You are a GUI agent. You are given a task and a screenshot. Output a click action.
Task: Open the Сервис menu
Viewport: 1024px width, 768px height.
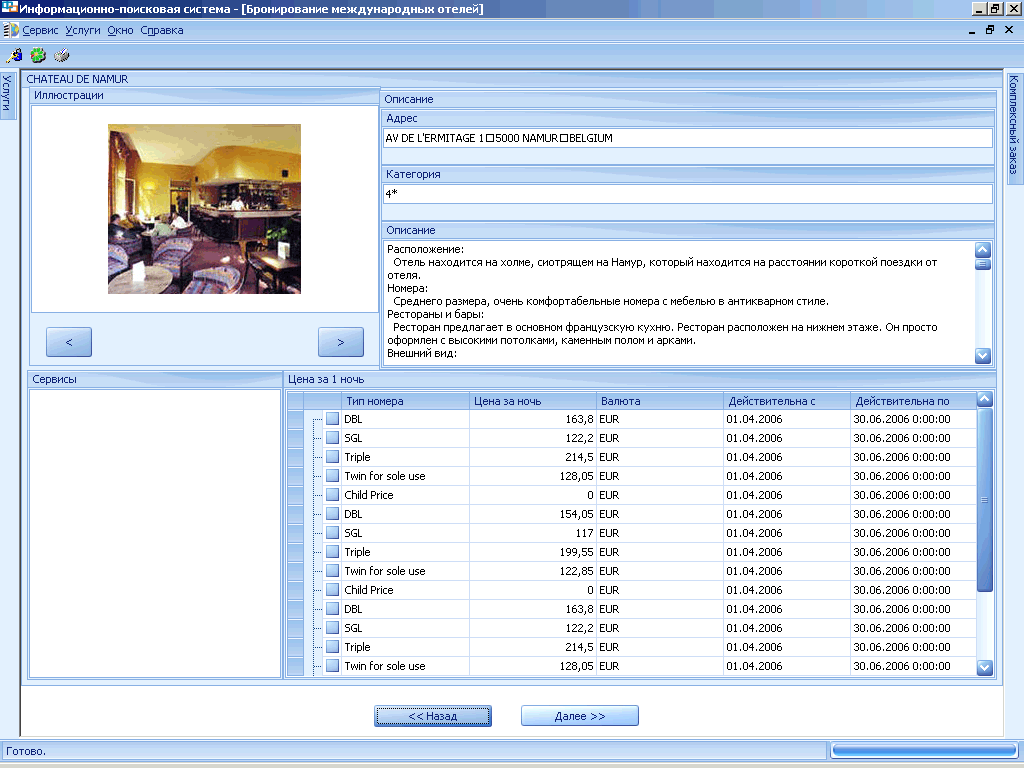[40, 30]
